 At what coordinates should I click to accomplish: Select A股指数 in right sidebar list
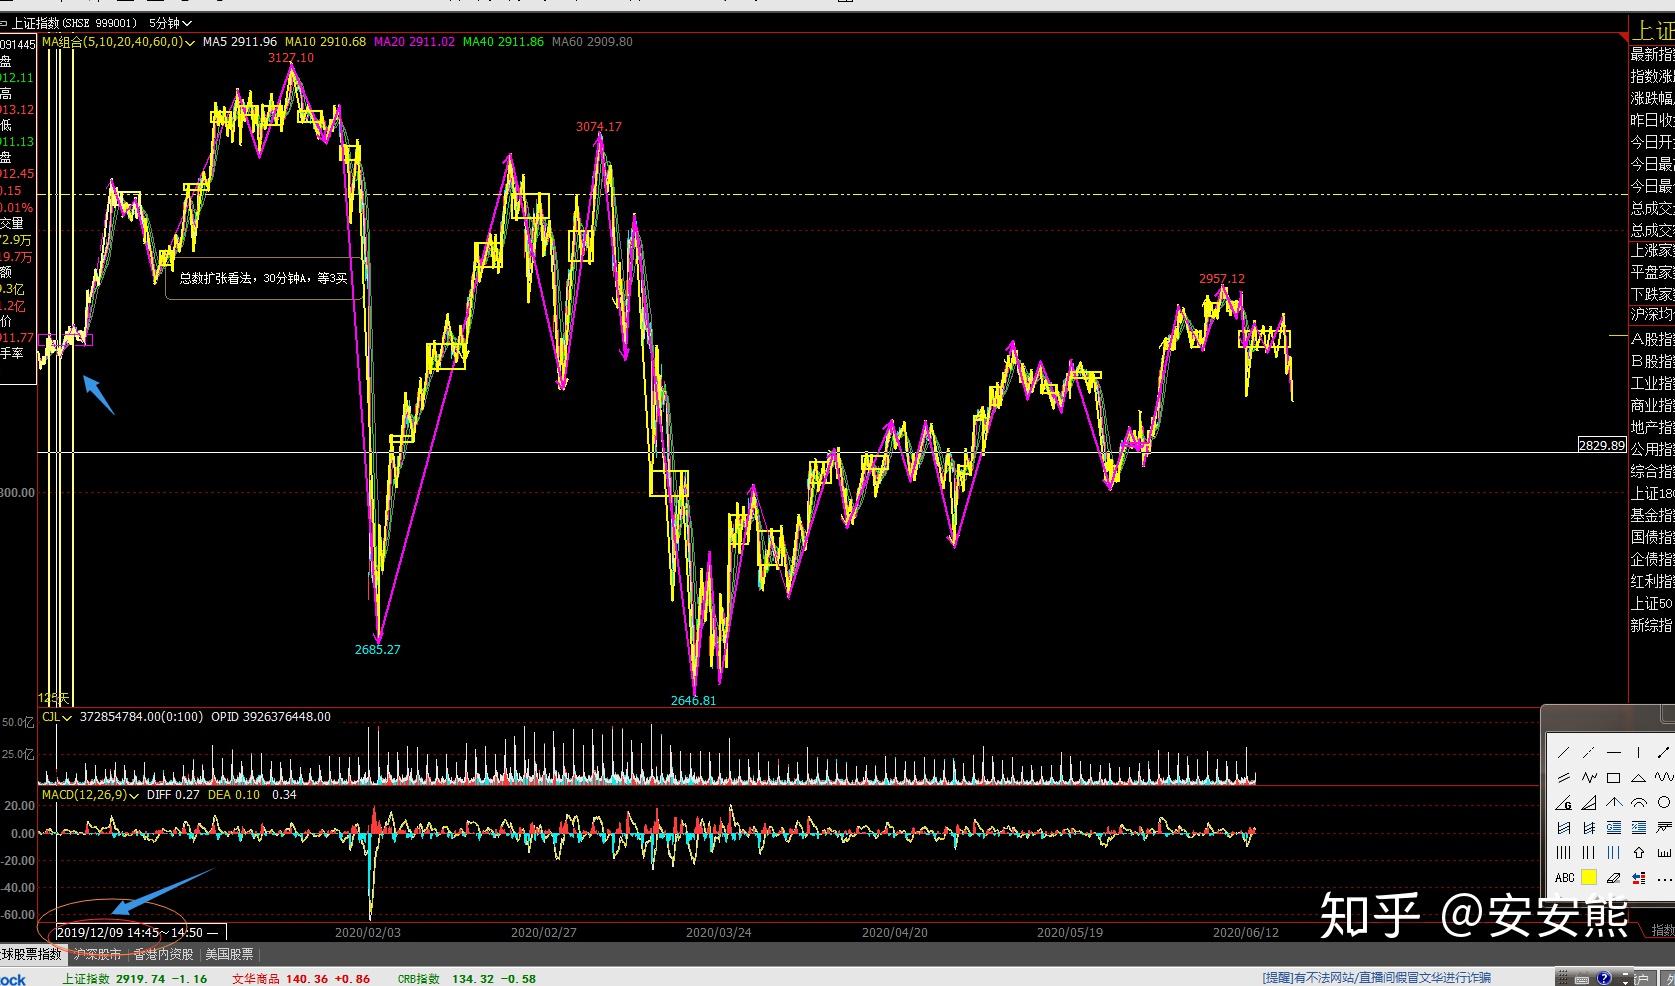tap(1652, 339)
